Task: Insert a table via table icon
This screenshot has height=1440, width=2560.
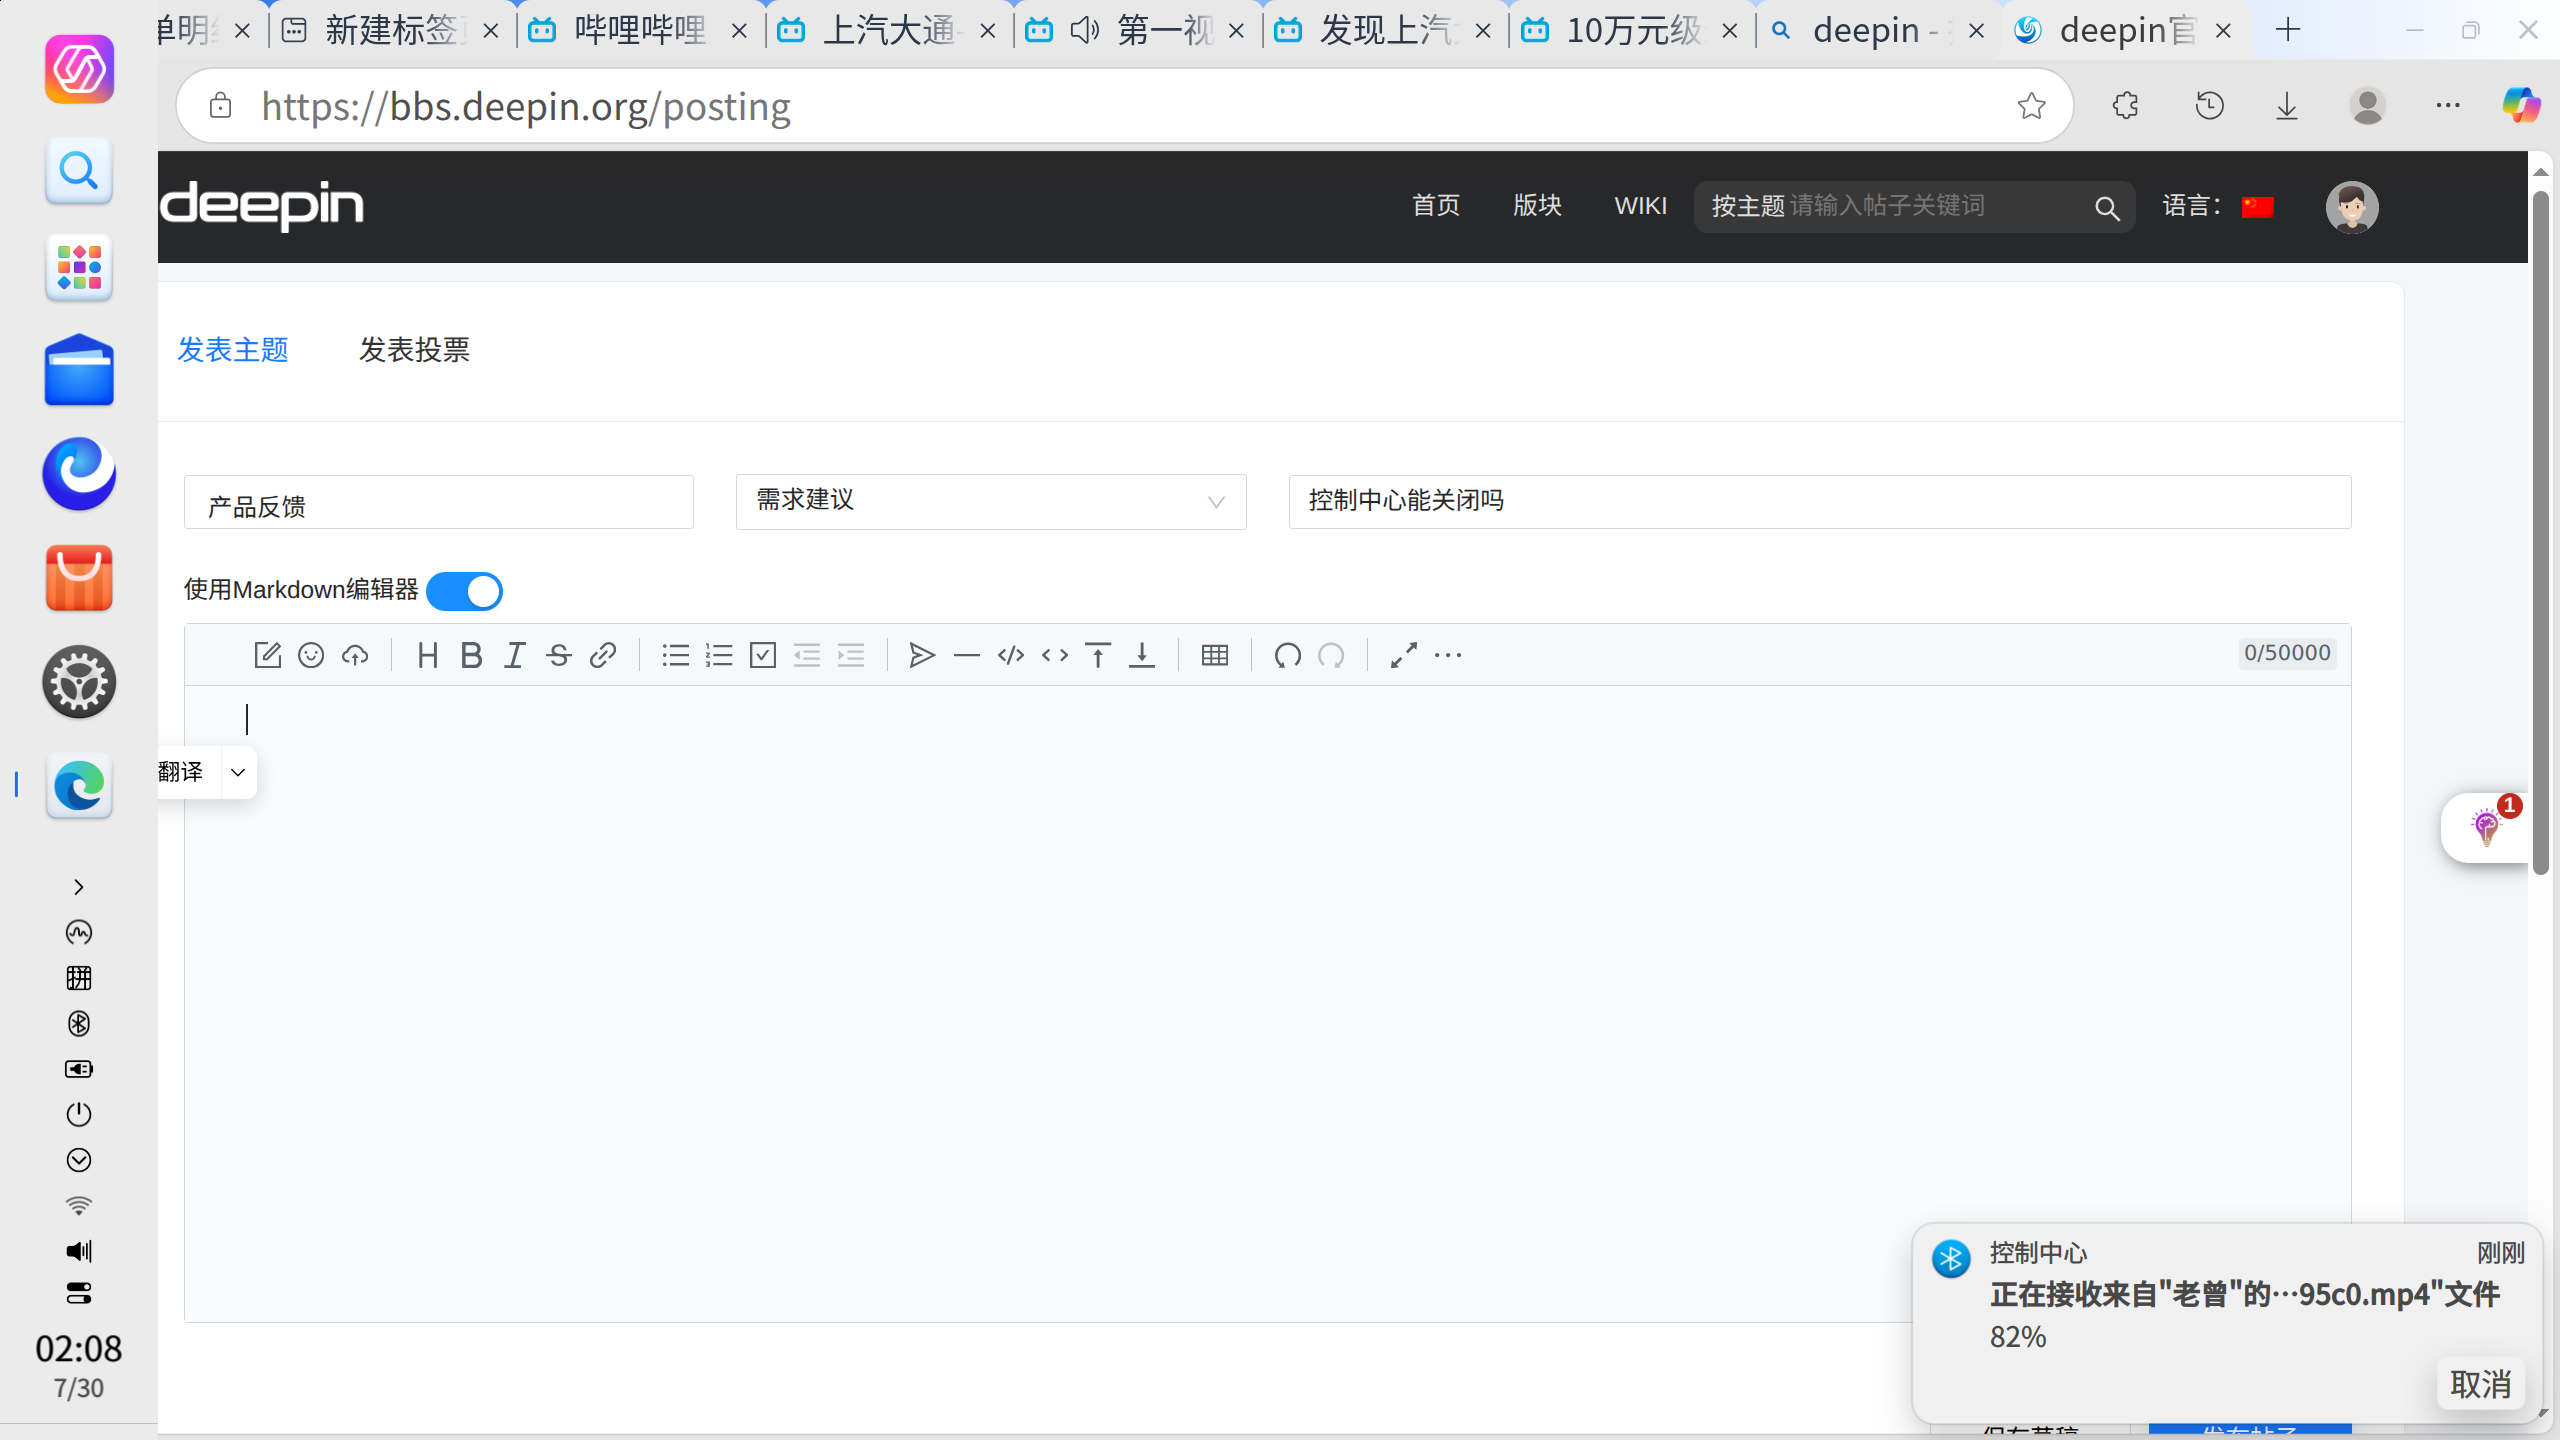Action: tap(1215, 655)
